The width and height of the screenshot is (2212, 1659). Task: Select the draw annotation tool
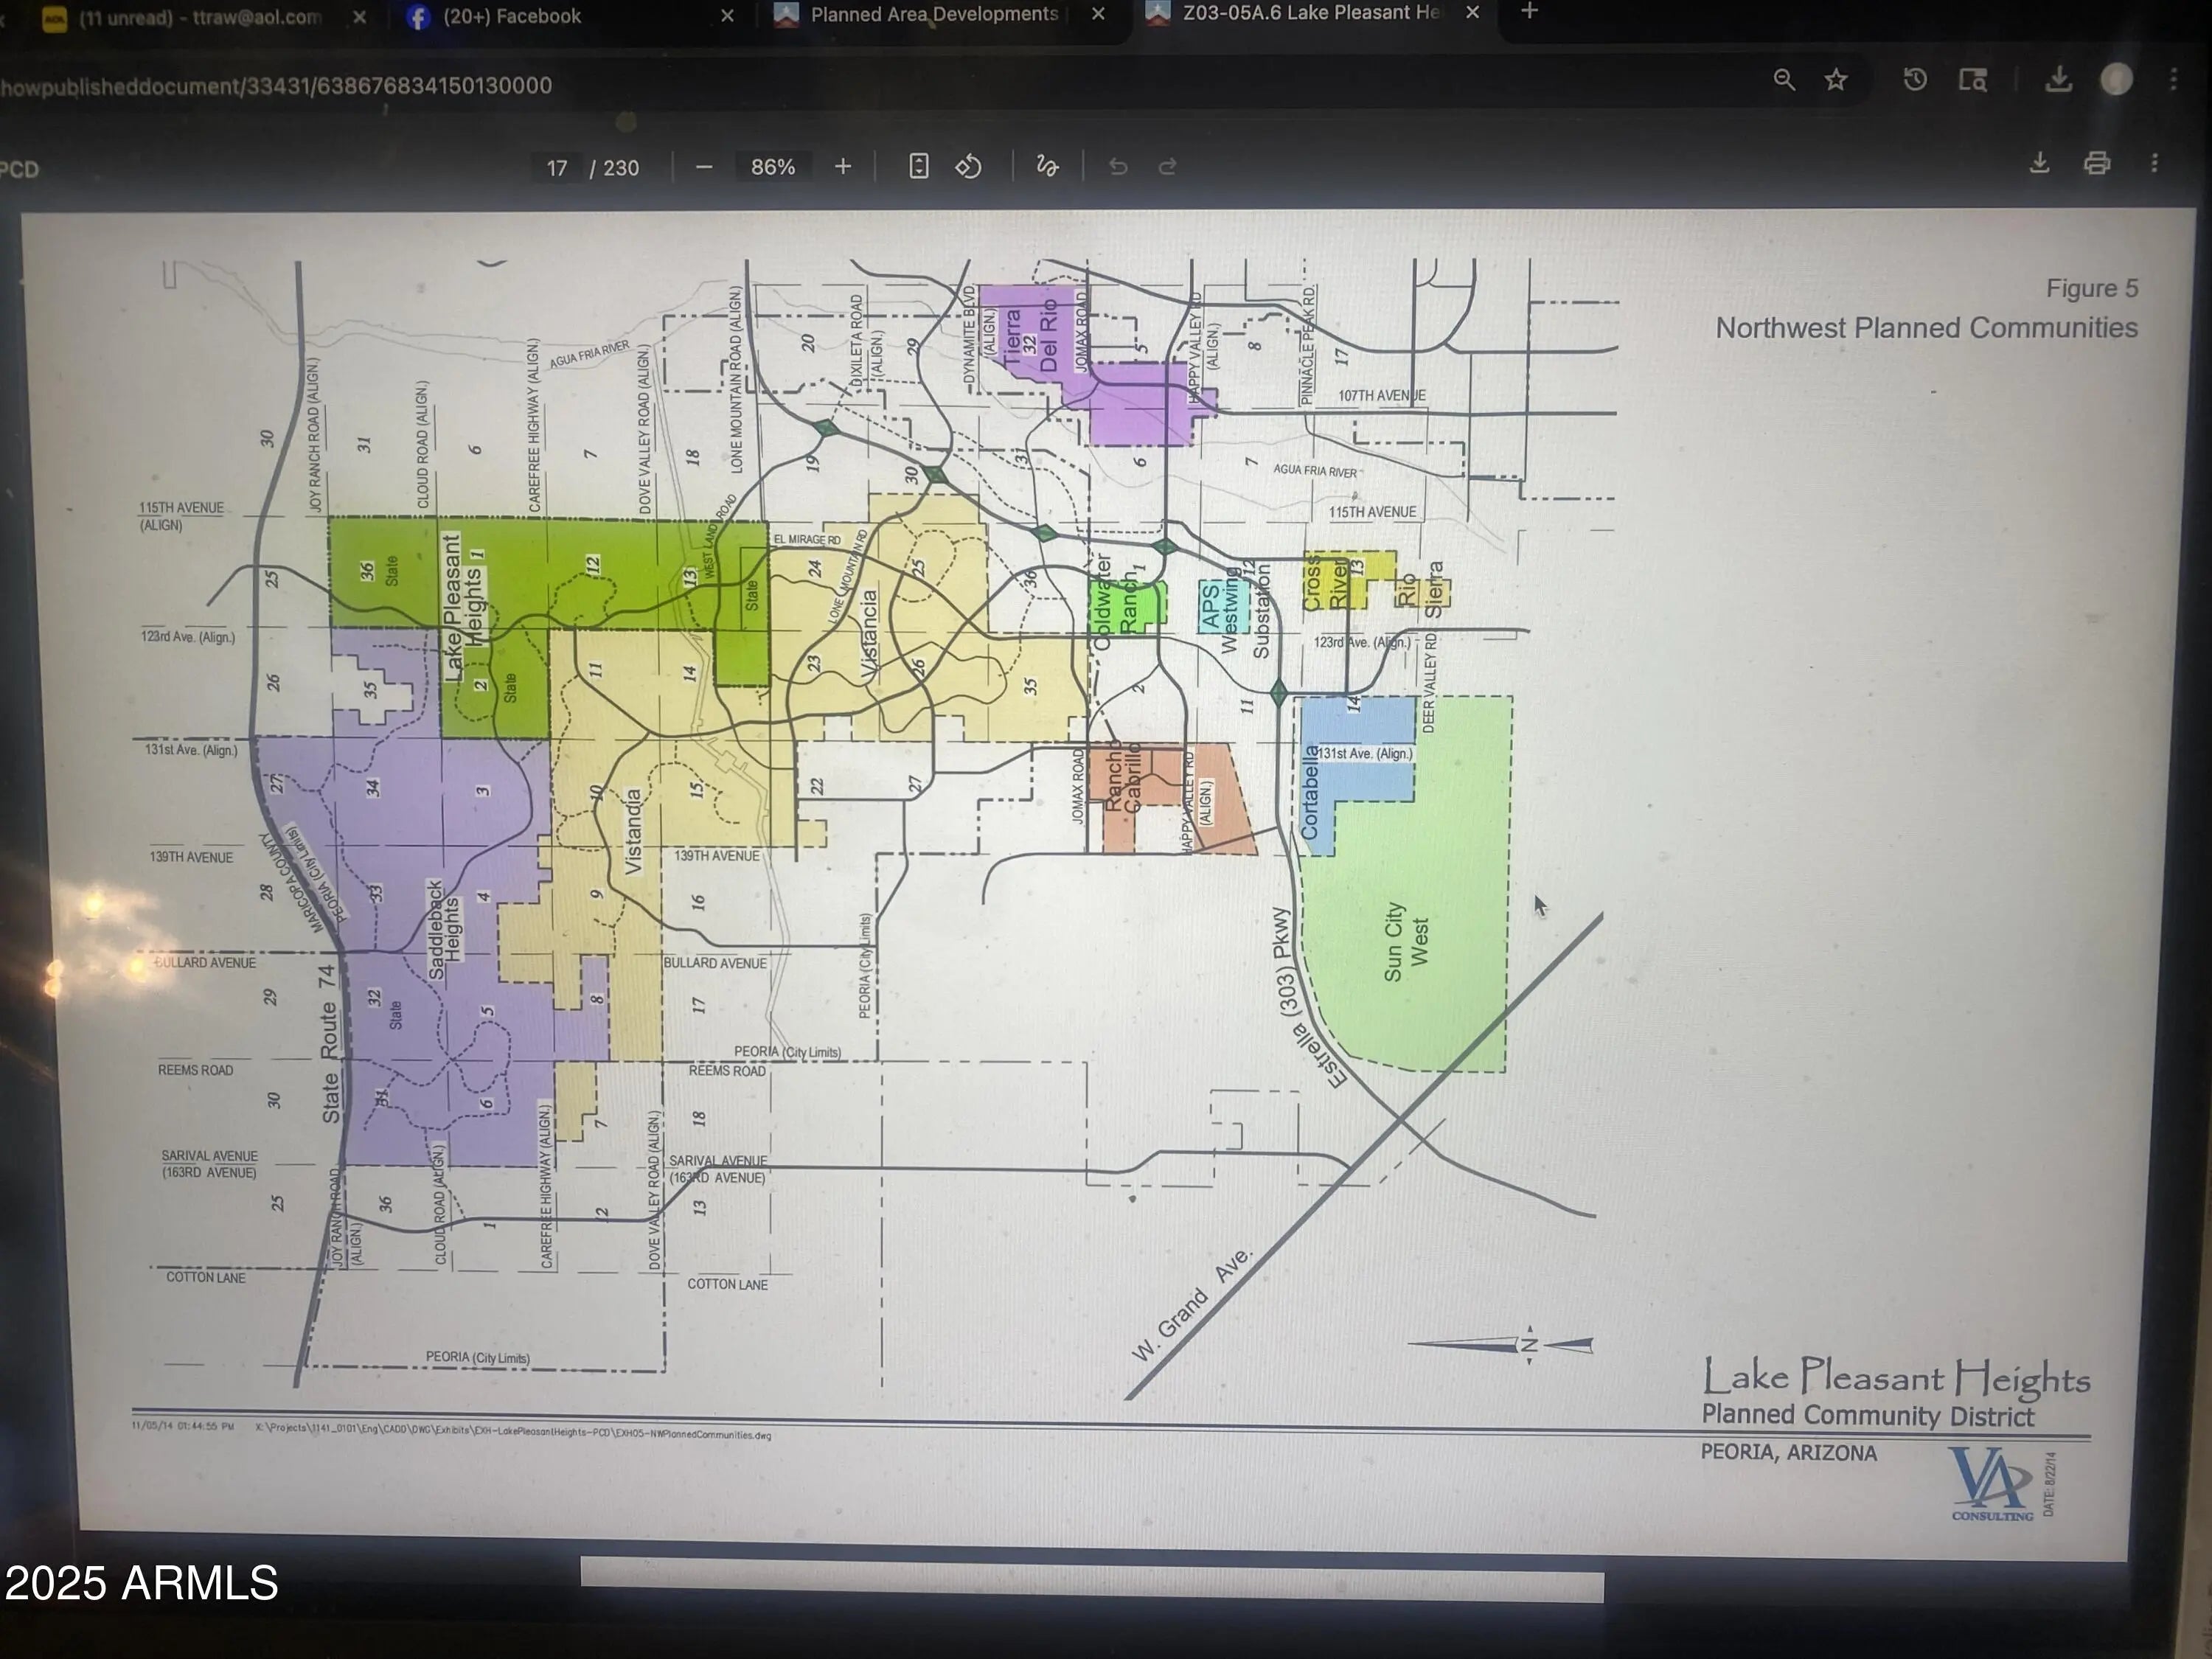coord(1047,166)
